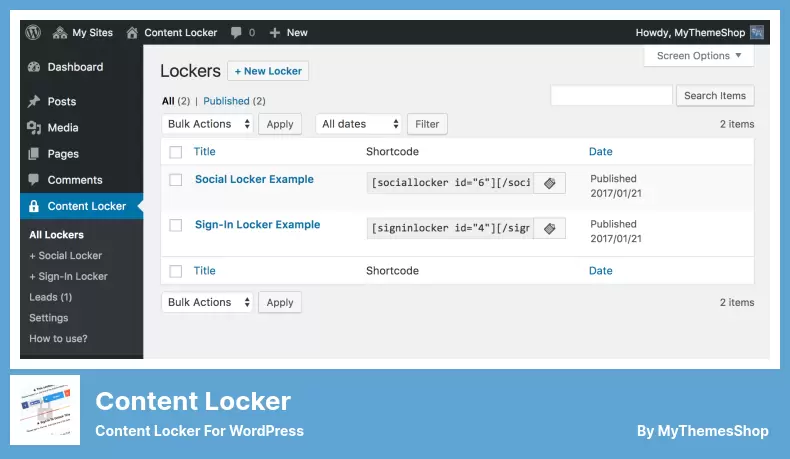The image size is (790, 459).
Task: Click the MyThemeShop user avatar
Action: (x=757, y=33)
